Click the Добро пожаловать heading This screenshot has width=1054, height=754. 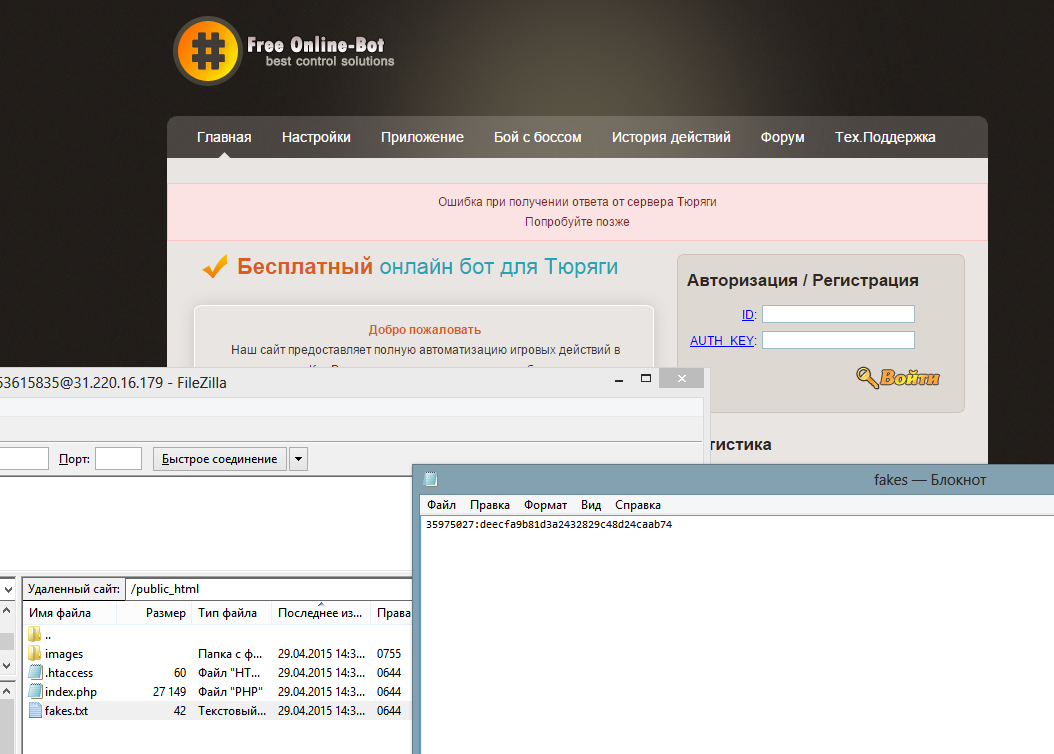(424, 330)
